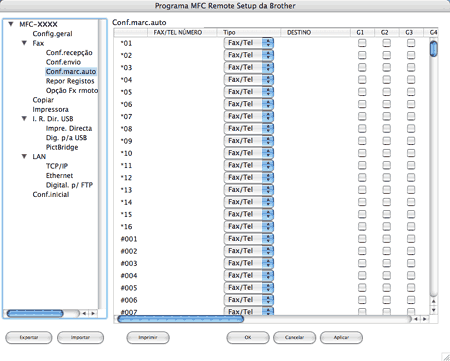This screenshot has height=361, width=450.
Task: Collapse the Fax tree node
Action: pos(24,43)
